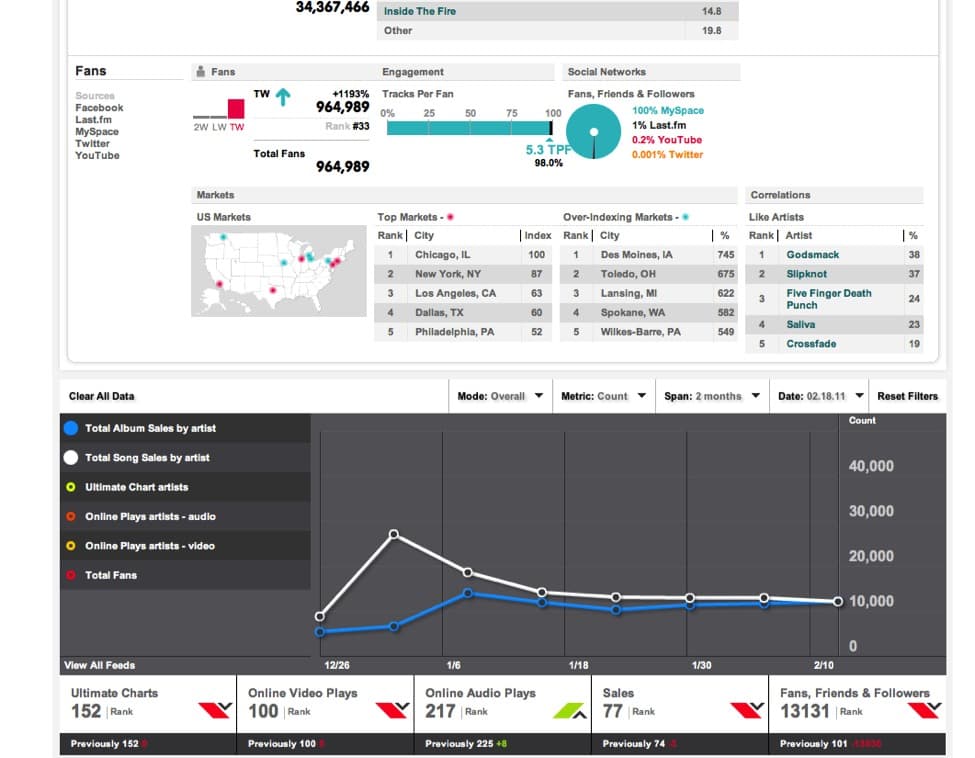This screenshot has height=758, width=975.
Task: Click red down-trend icon on Ultimate Charts
Action: (x=215, y=710)
